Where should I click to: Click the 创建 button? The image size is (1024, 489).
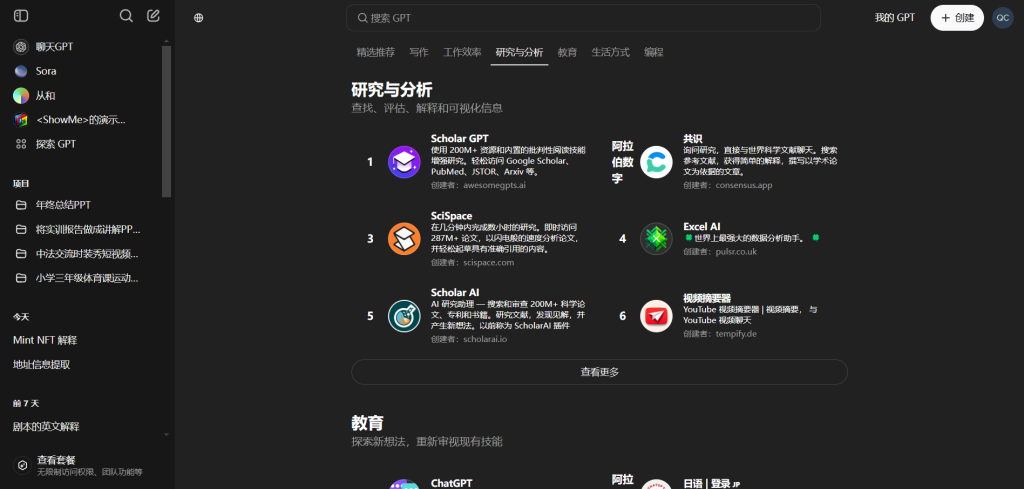pos(957,18)
